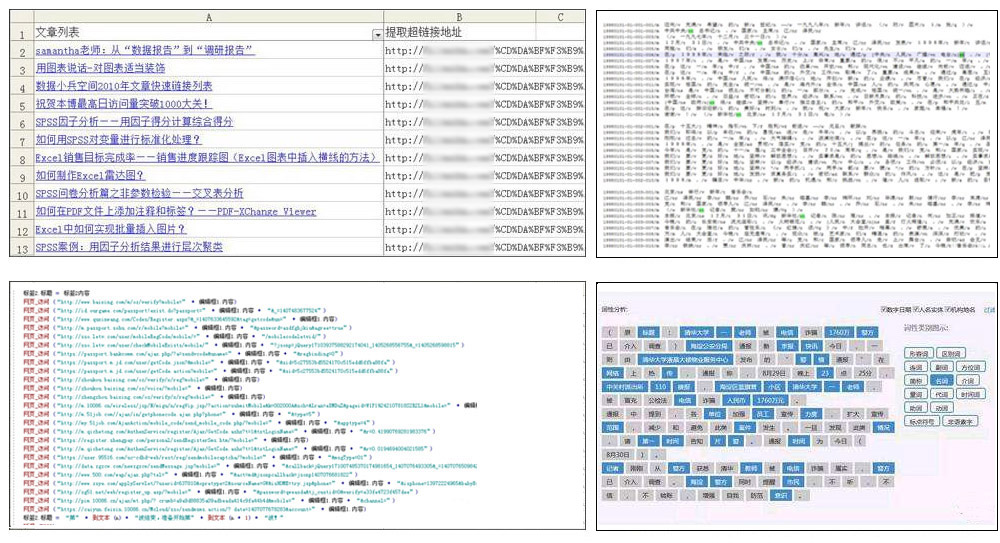Click the 清华大学清晨大楼物业服务中心 token

click(x=686, y=360)
